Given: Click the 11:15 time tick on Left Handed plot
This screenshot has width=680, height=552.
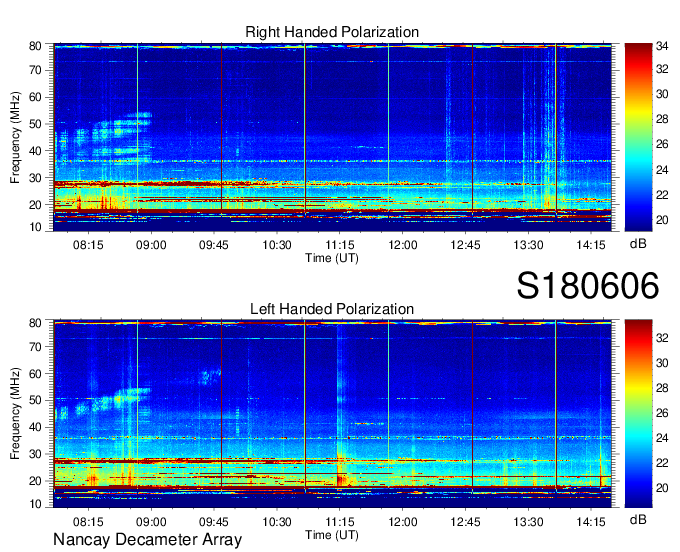Looking at the screenshot, I should (x=340, y=522).
